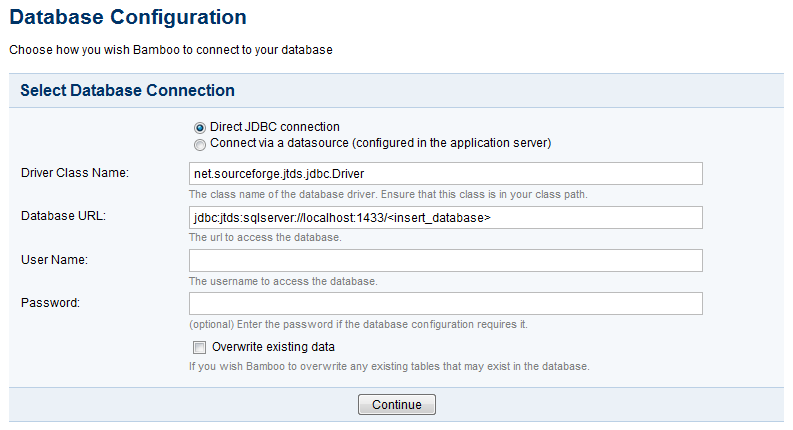
Task: Click the 'Database URL:' label
Action: (63, 216)
